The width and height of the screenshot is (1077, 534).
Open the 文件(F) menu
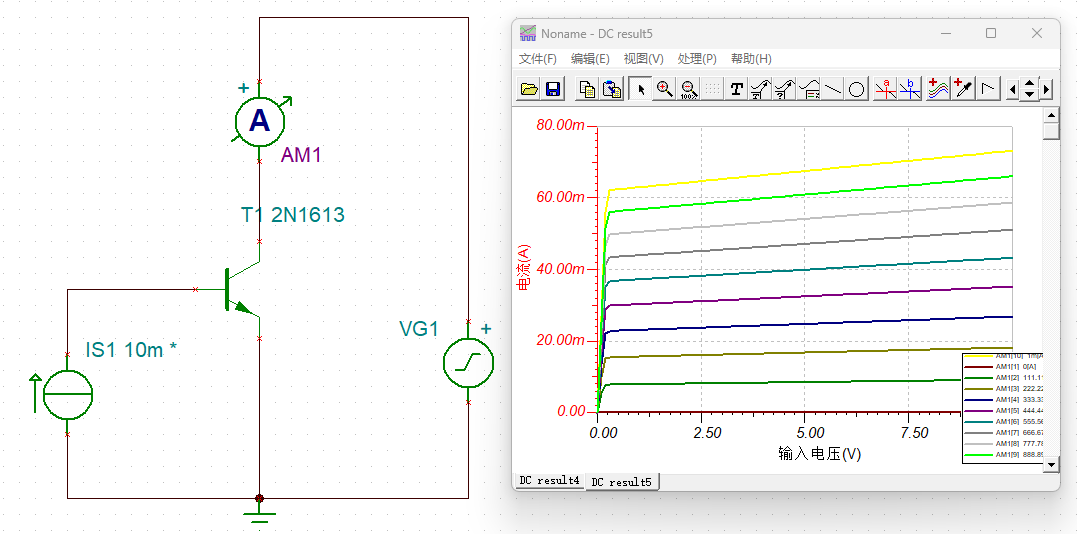tap(537, 59)
